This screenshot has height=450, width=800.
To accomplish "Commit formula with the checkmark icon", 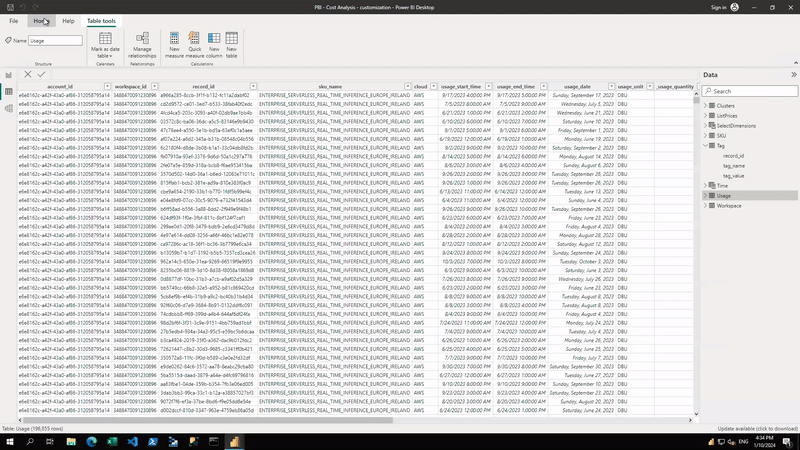I will (x=41, y=74).
